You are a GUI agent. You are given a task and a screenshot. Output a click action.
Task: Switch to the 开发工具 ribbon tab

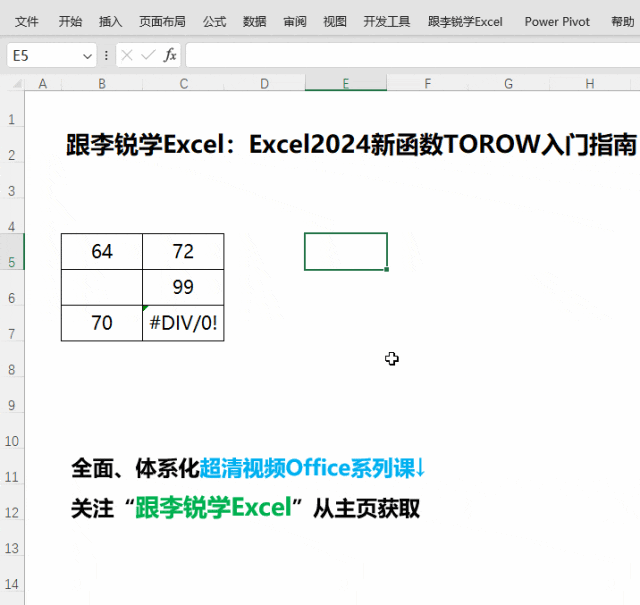pos(387,22)
